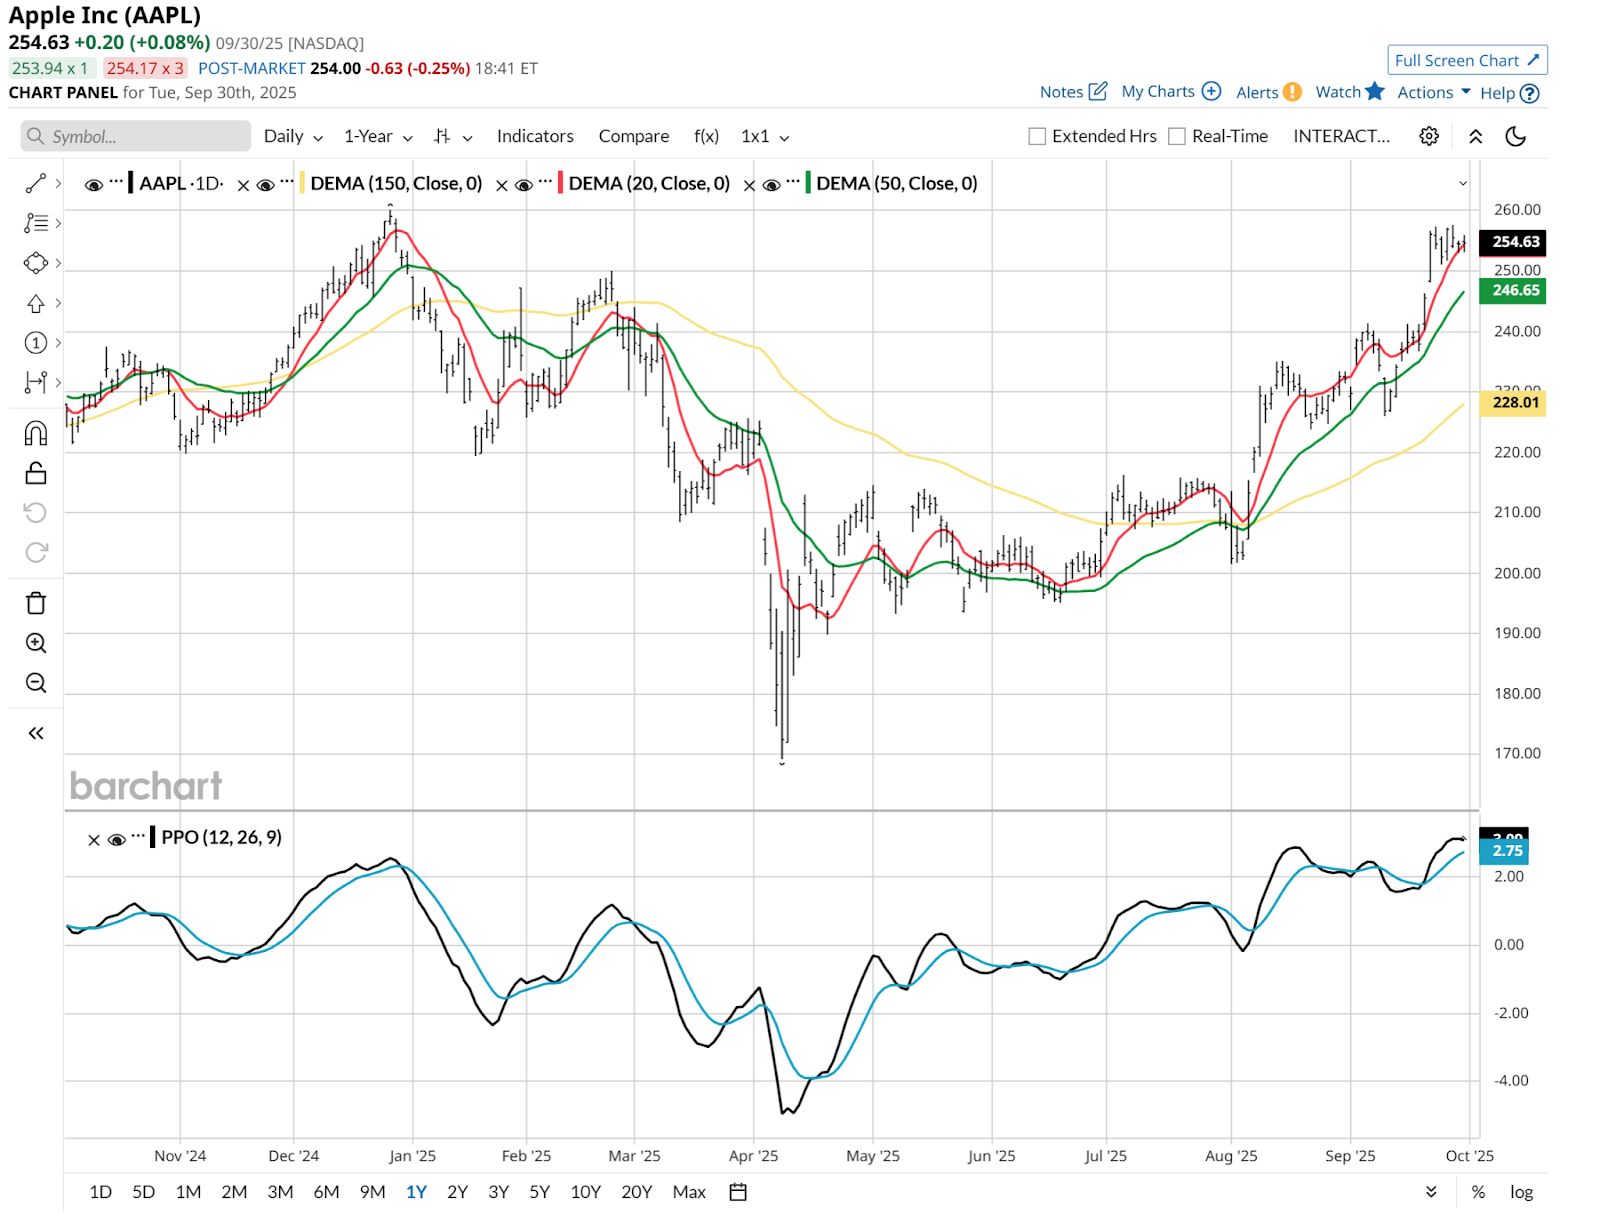This screenshot has height=1216, width=1600.
Task: Click the My Charts plus icon
Action: [1211, 91]
